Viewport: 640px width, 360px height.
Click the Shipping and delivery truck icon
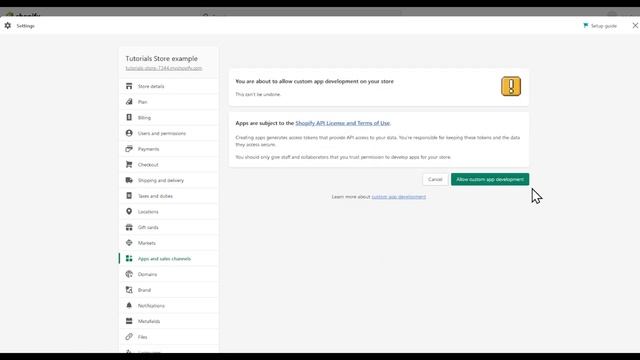[x=129, y=180]
